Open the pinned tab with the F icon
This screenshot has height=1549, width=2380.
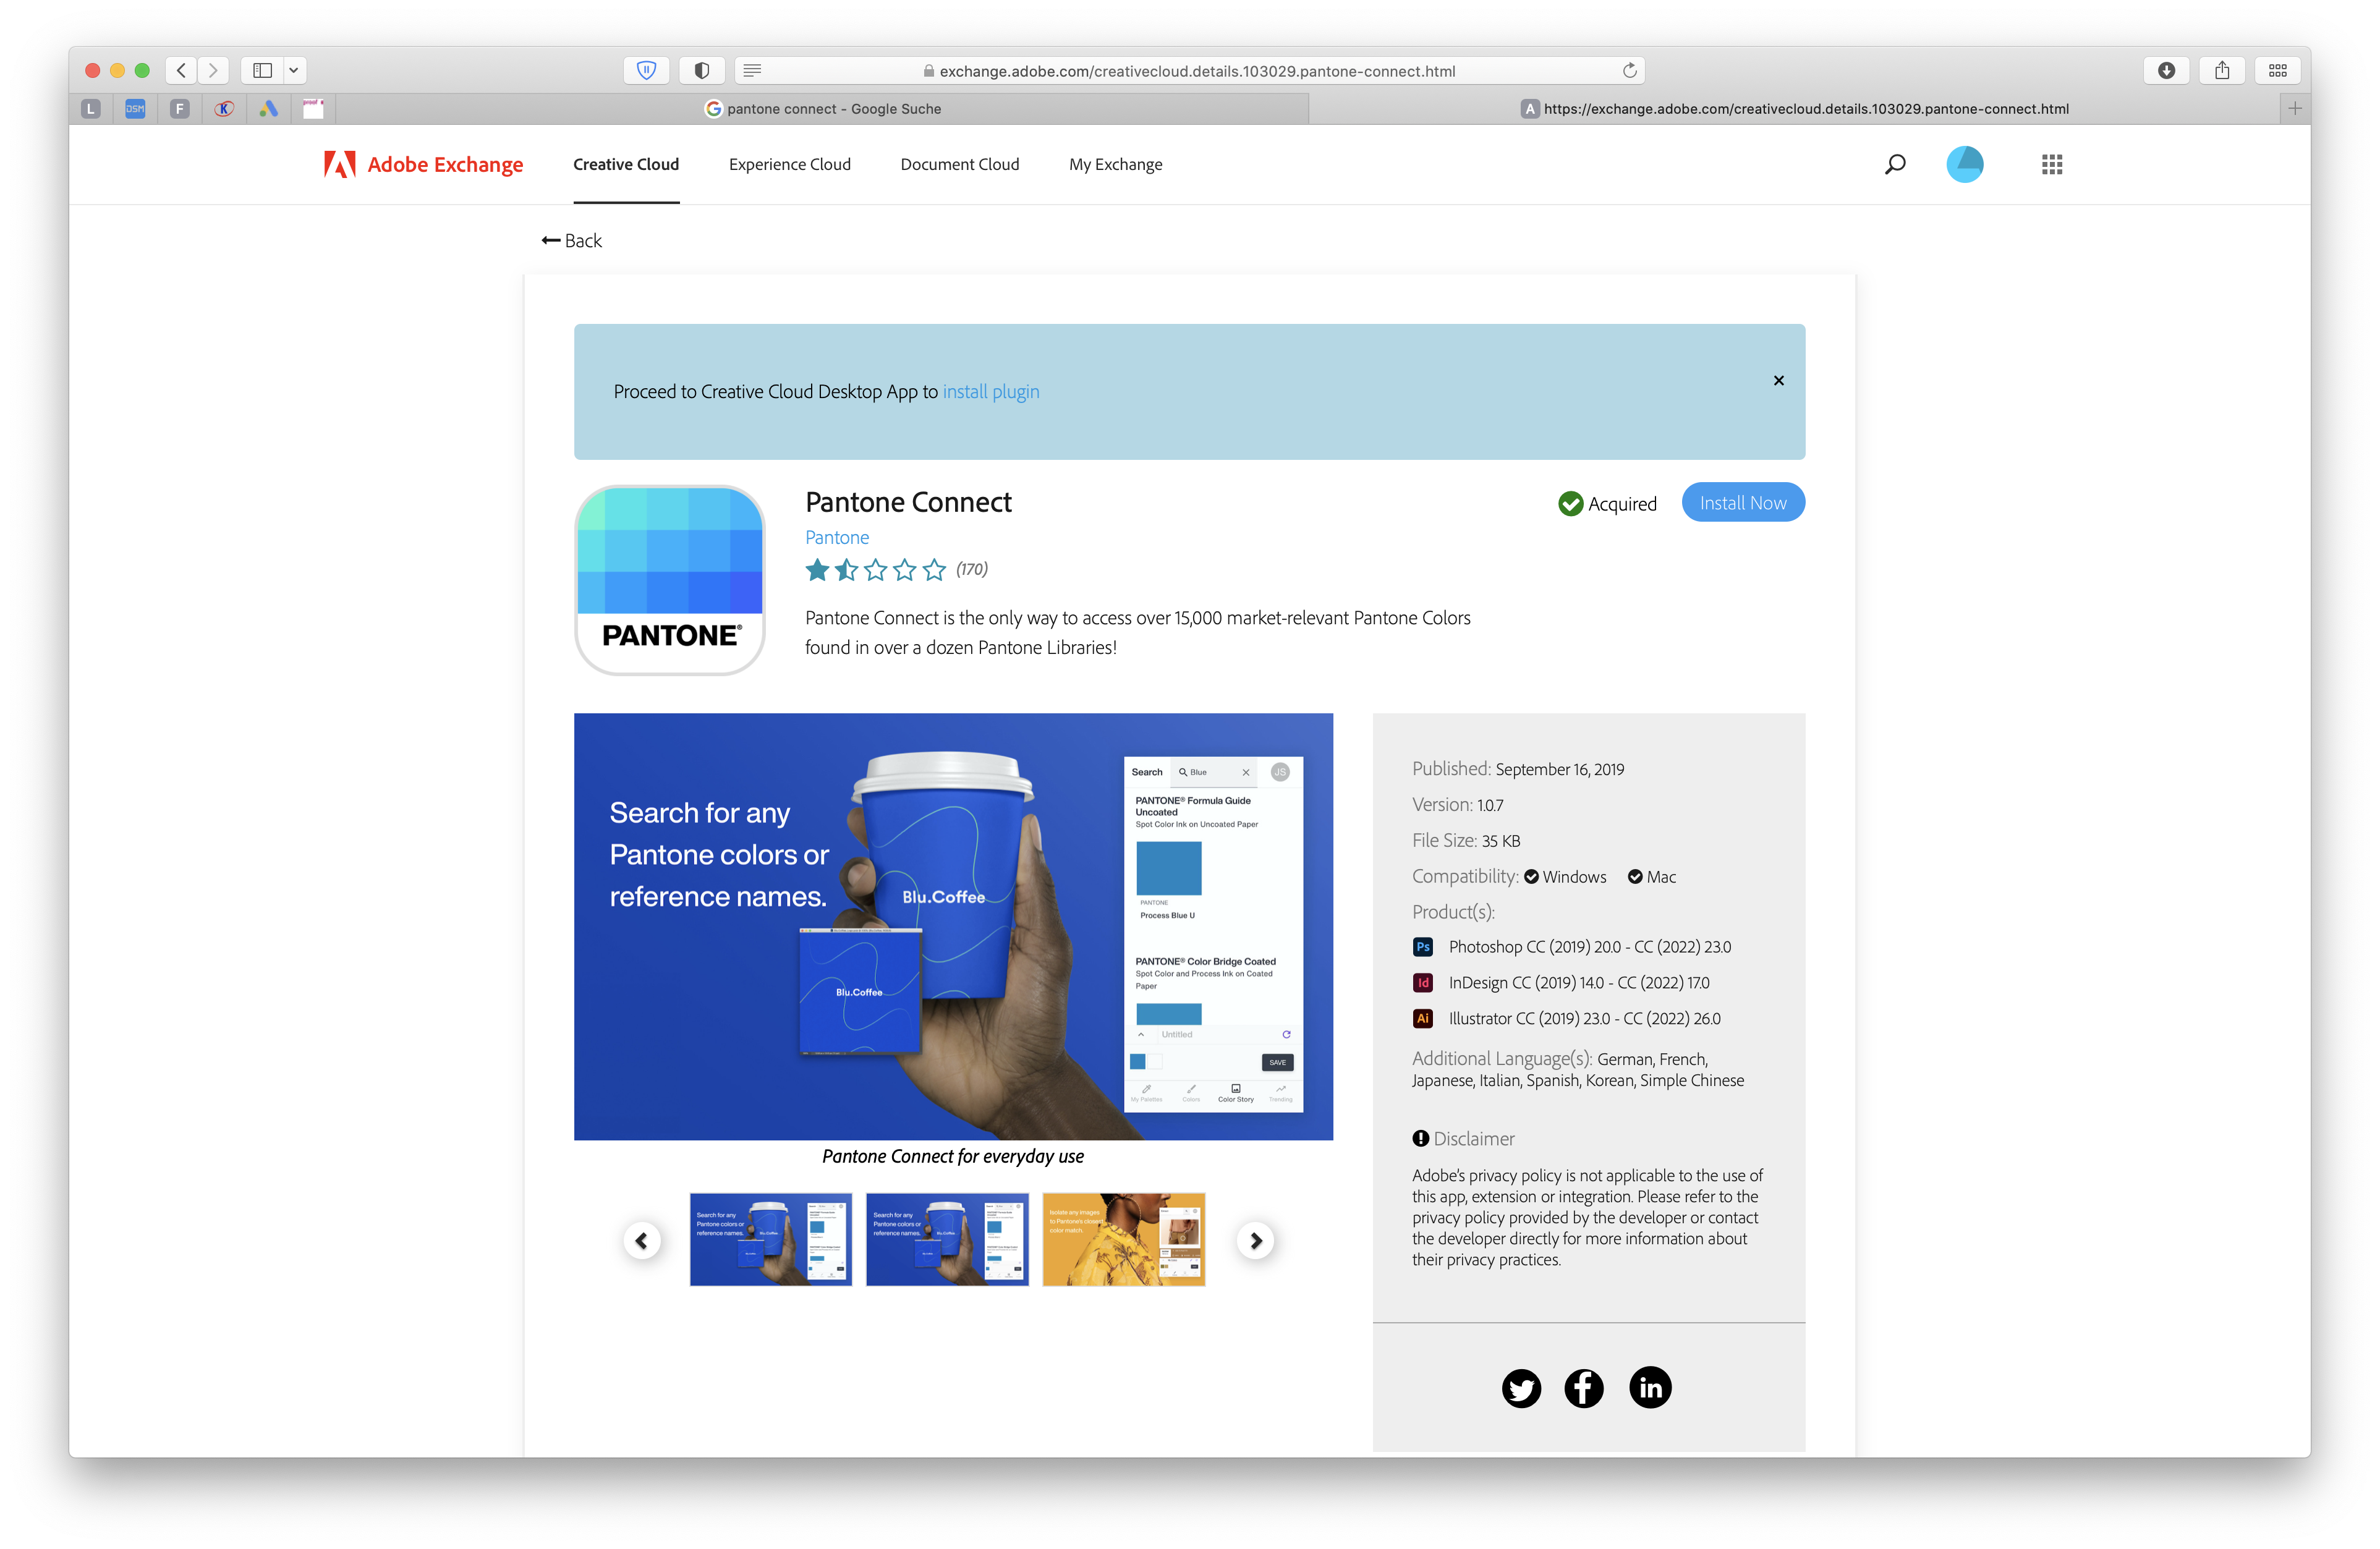(x=179, y=108)
